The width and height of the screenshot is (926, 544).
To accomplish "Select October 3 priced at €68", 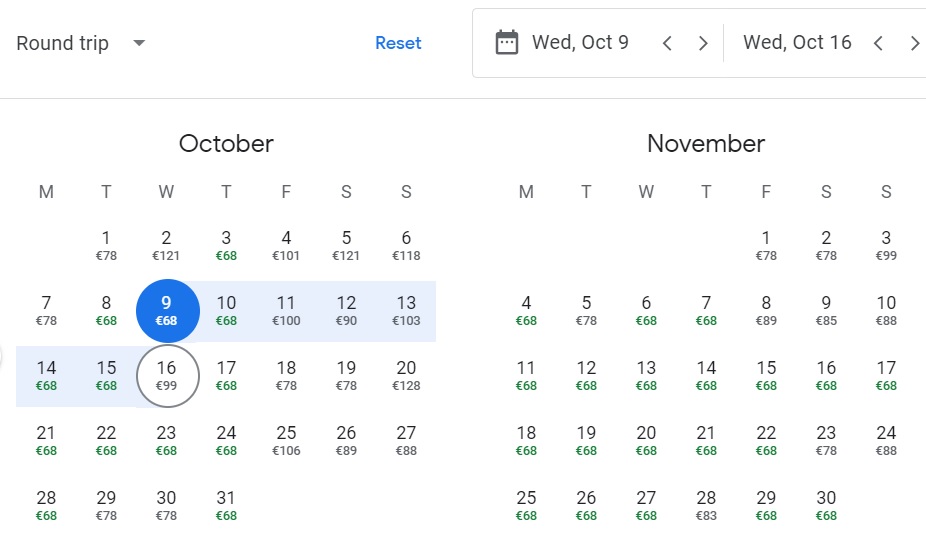I will click(x=226, y=246).
